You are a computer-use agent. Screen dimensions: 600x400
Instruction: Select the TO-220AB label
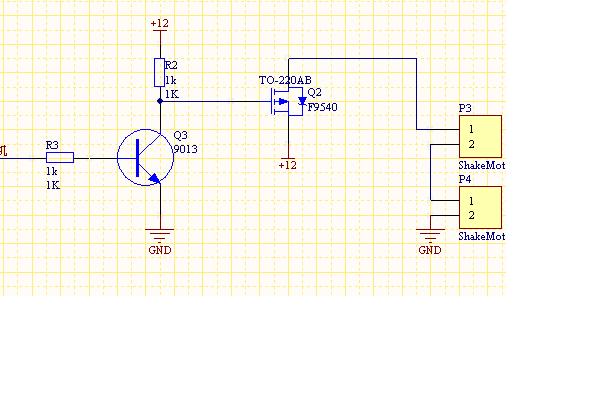(x=285, y=80)
